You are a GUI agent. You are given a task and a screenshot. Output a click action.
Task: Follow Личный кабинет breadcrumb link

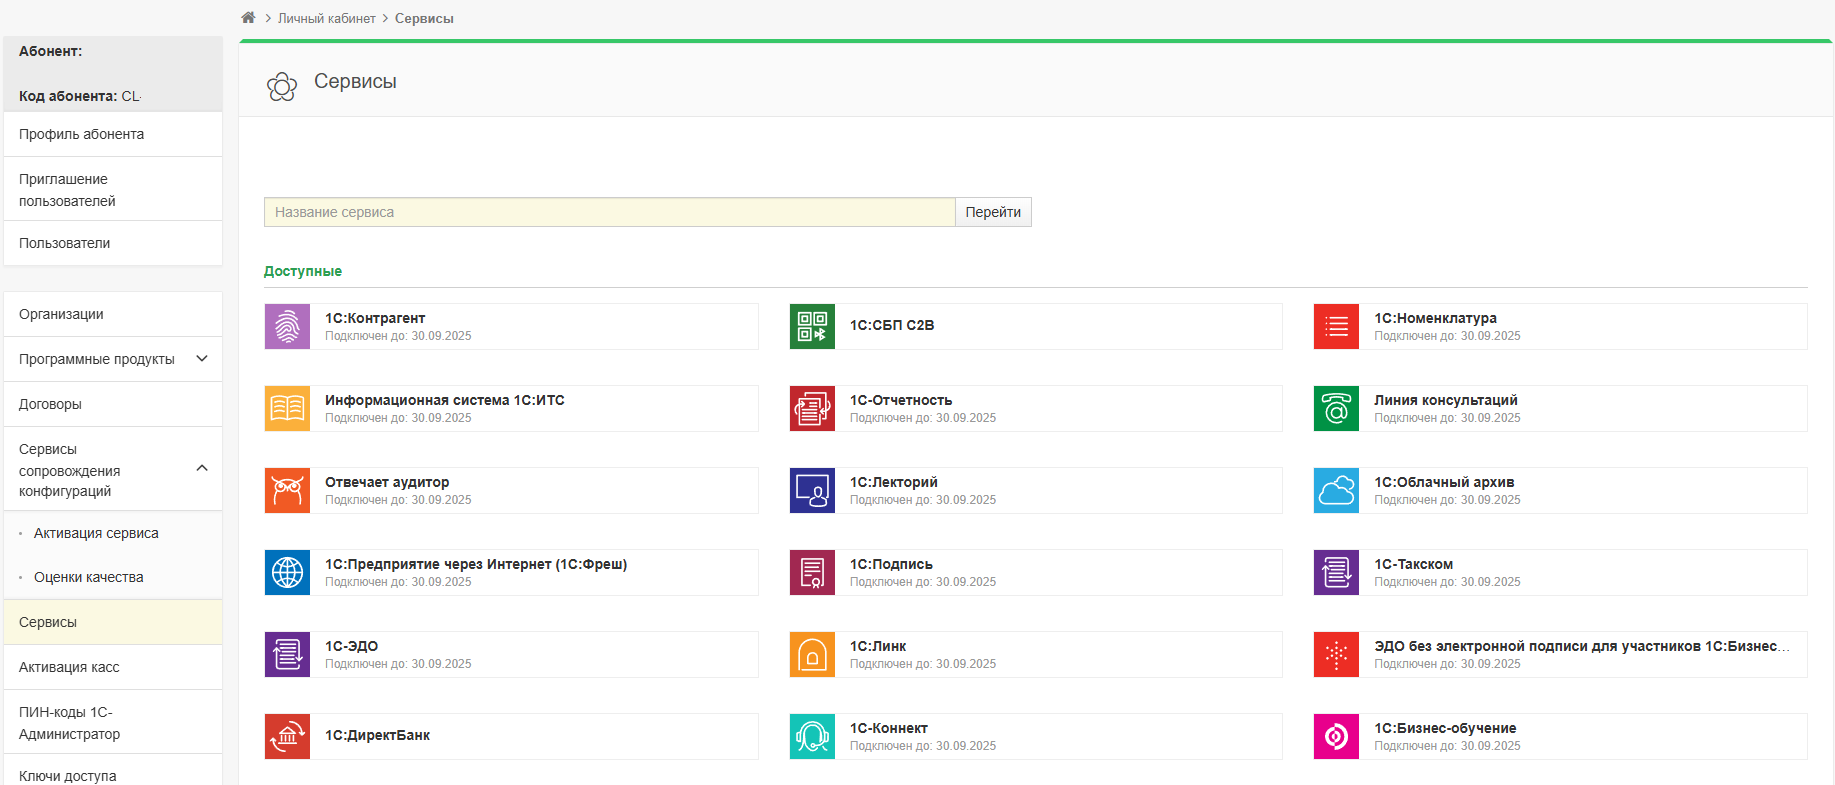[x=327, y=18]
